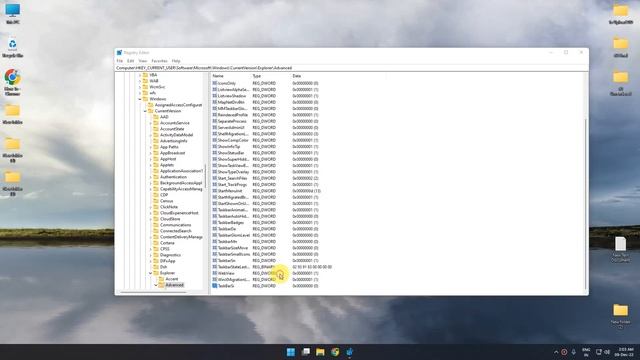Expand the VBA key in tree

[x=140, y=75]
